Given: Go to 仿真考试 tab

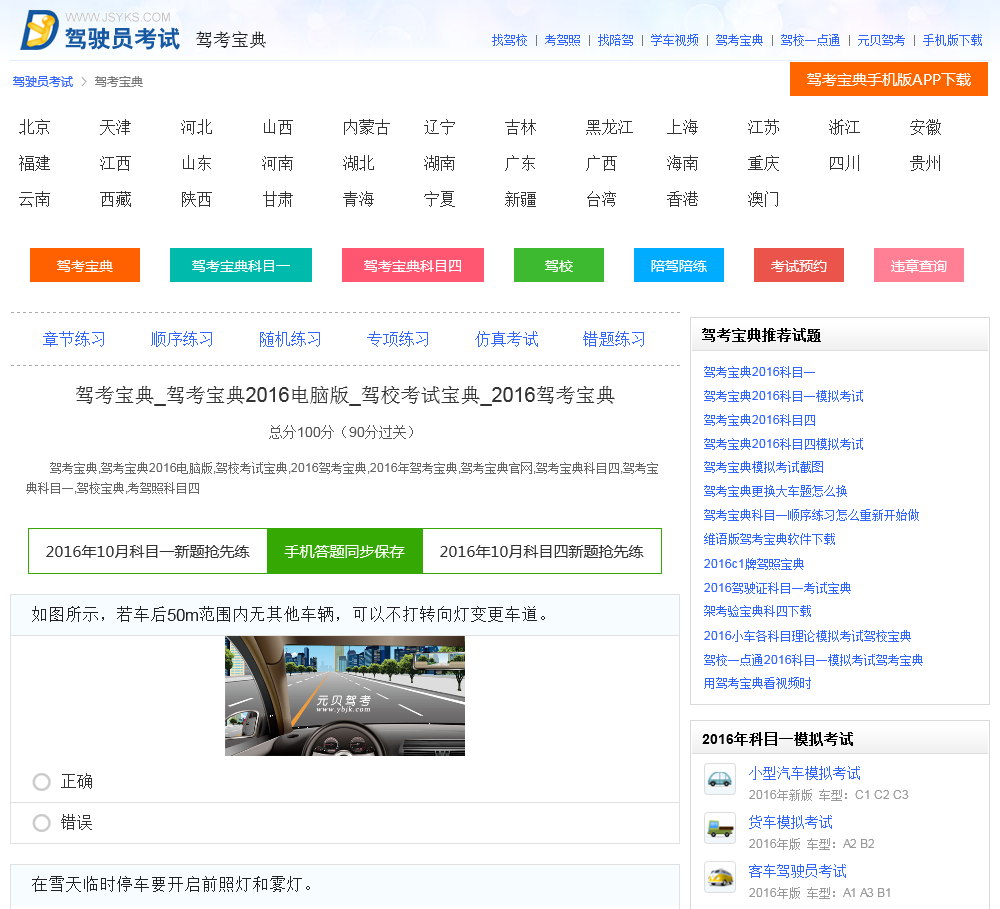Looking at the screenshot, I should click(506, 339).
